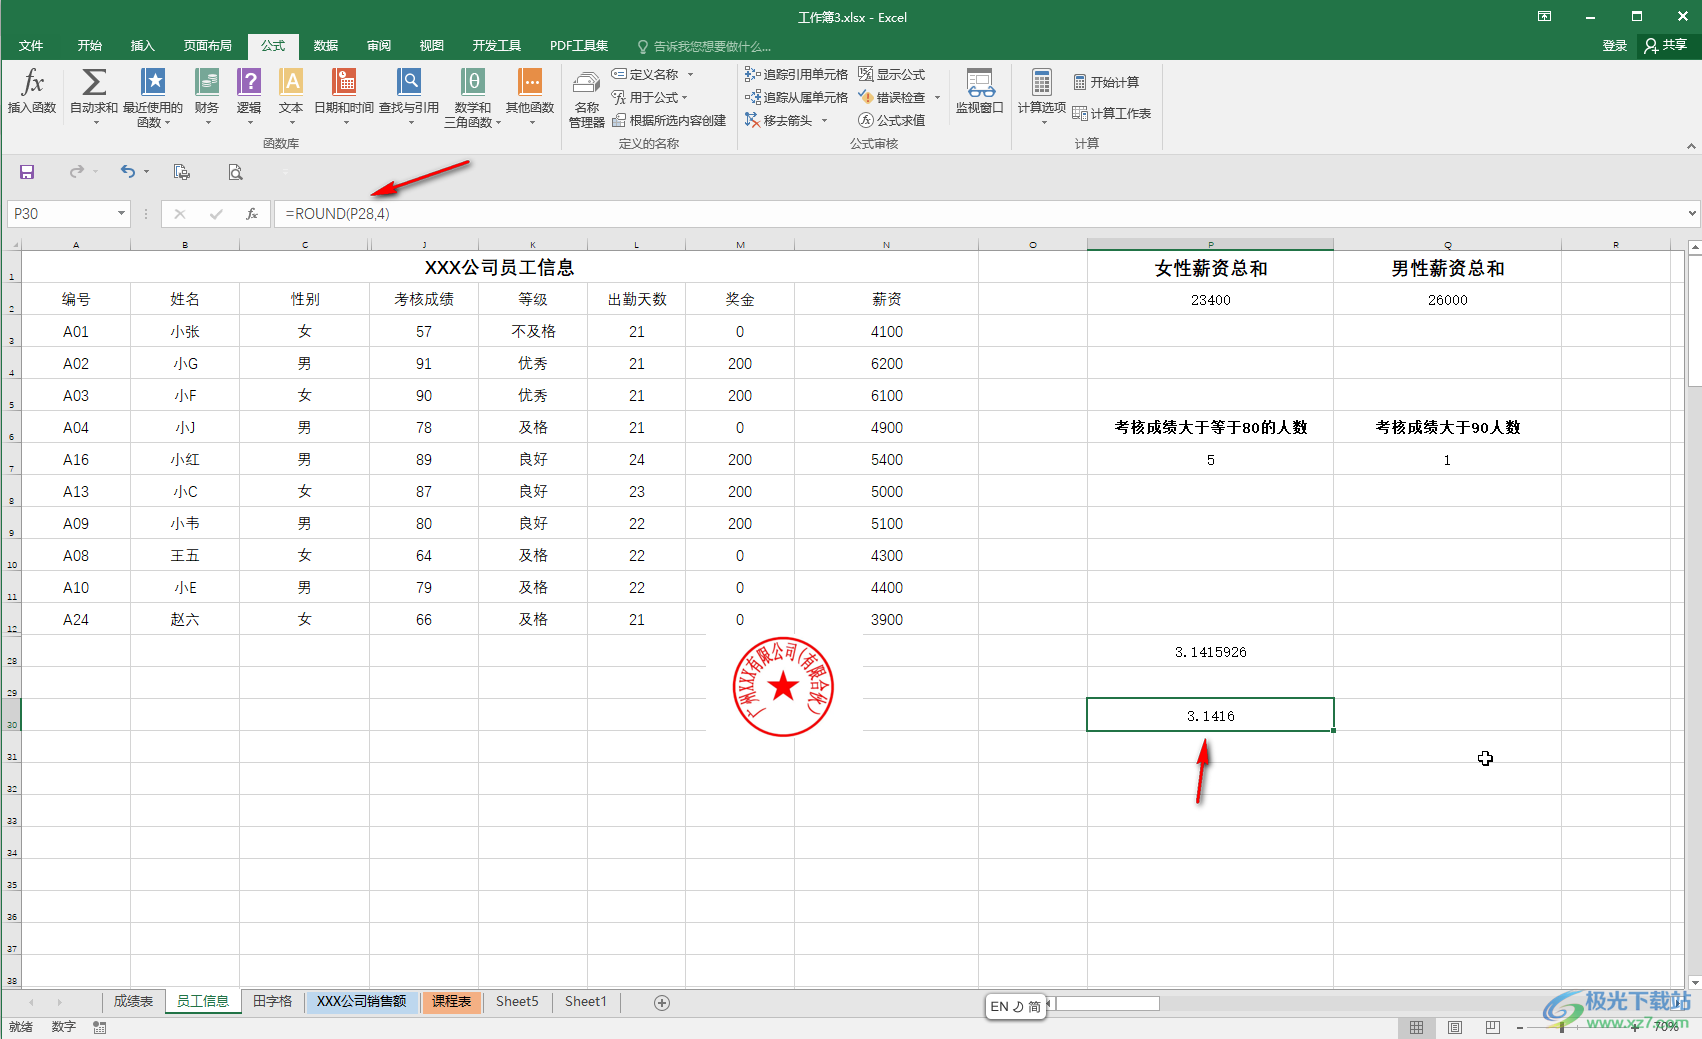This screenshot has width=1702, height=1039.
Task: Open the Developer (开发工具) ribbon tab
Action: (497, 46)
